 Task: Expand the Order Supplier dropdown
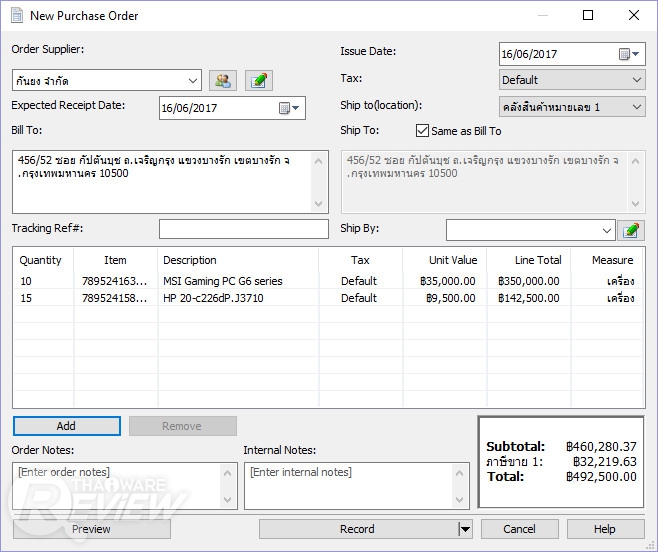[x=193, y=81]
